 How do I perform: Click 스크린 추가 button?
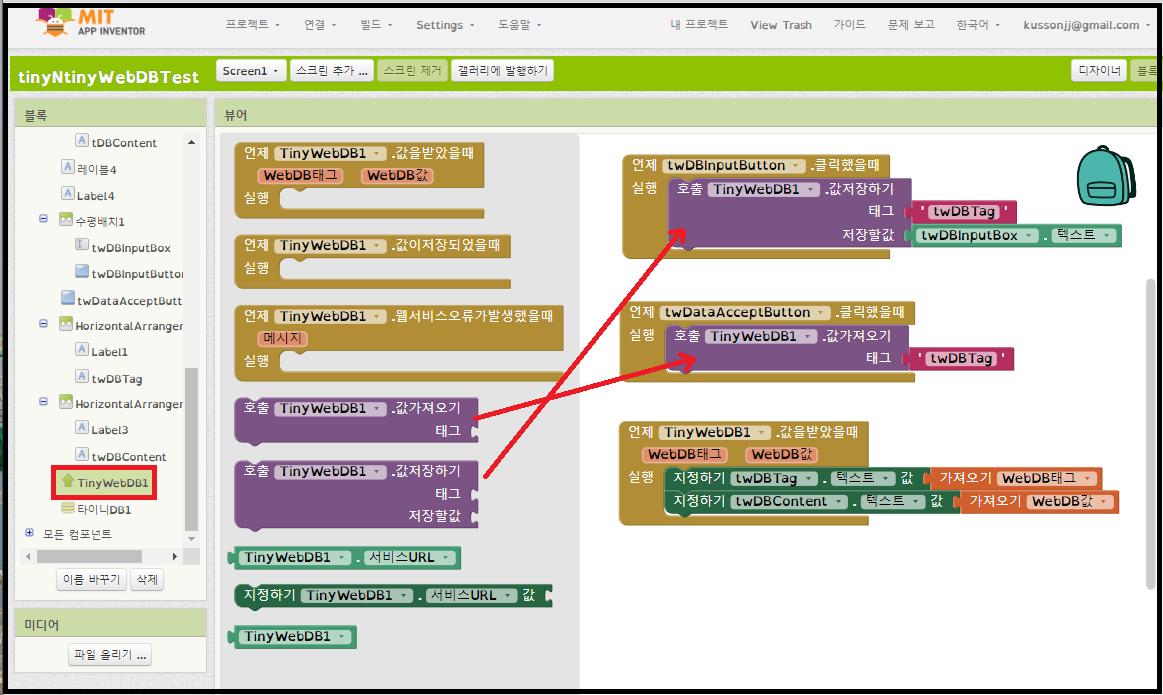332,70
